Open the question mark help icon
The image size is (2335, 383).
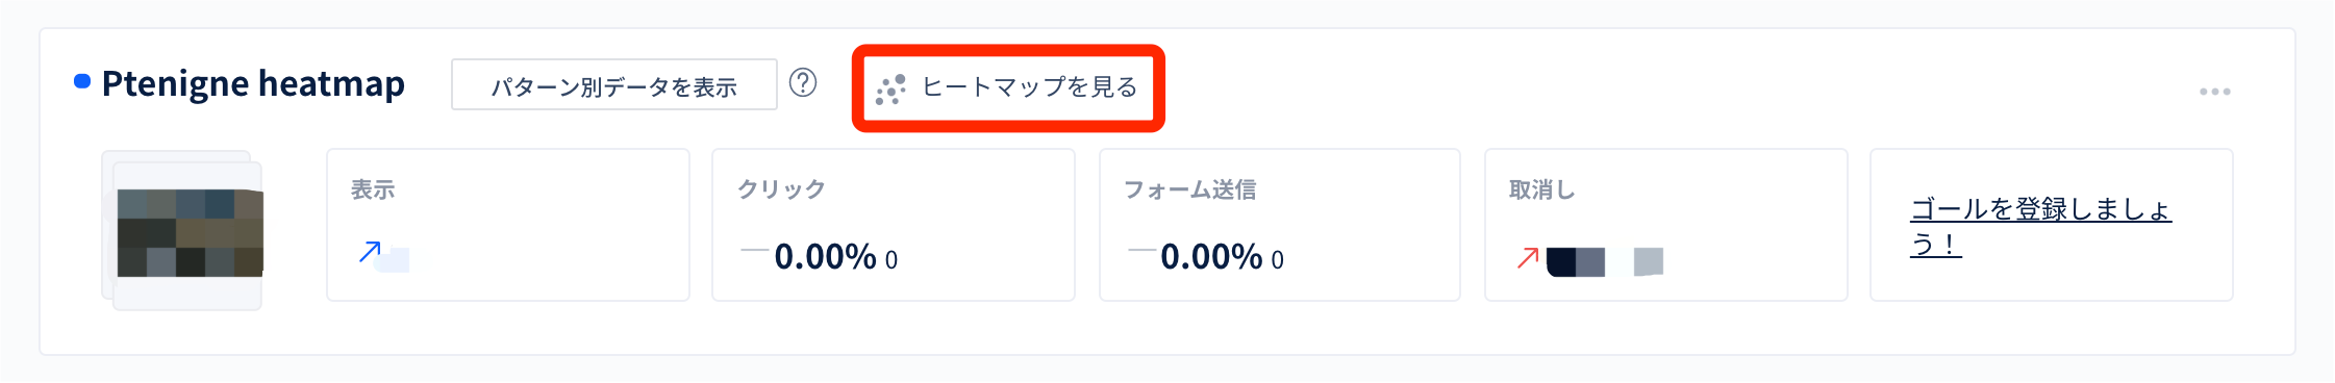803,83
